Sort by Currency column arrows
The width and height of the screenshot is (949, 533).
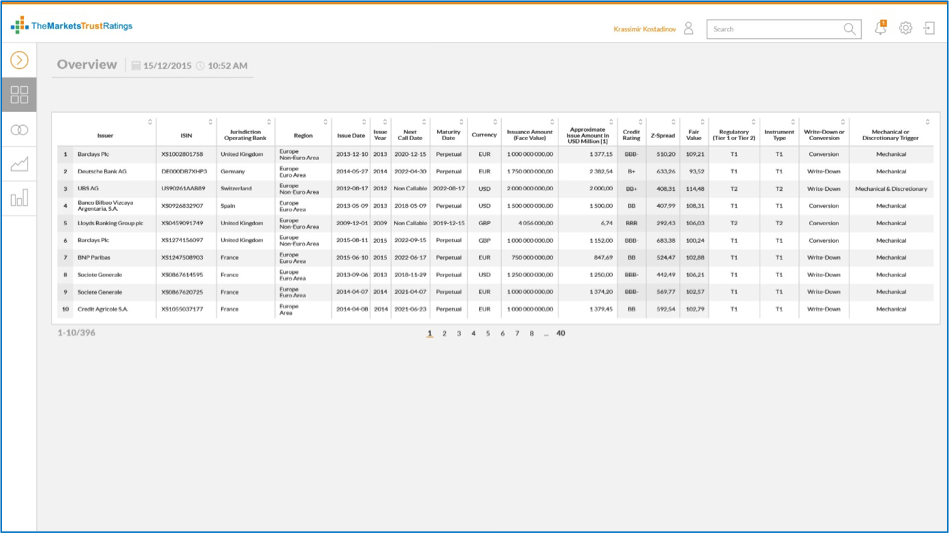(495, 122)
